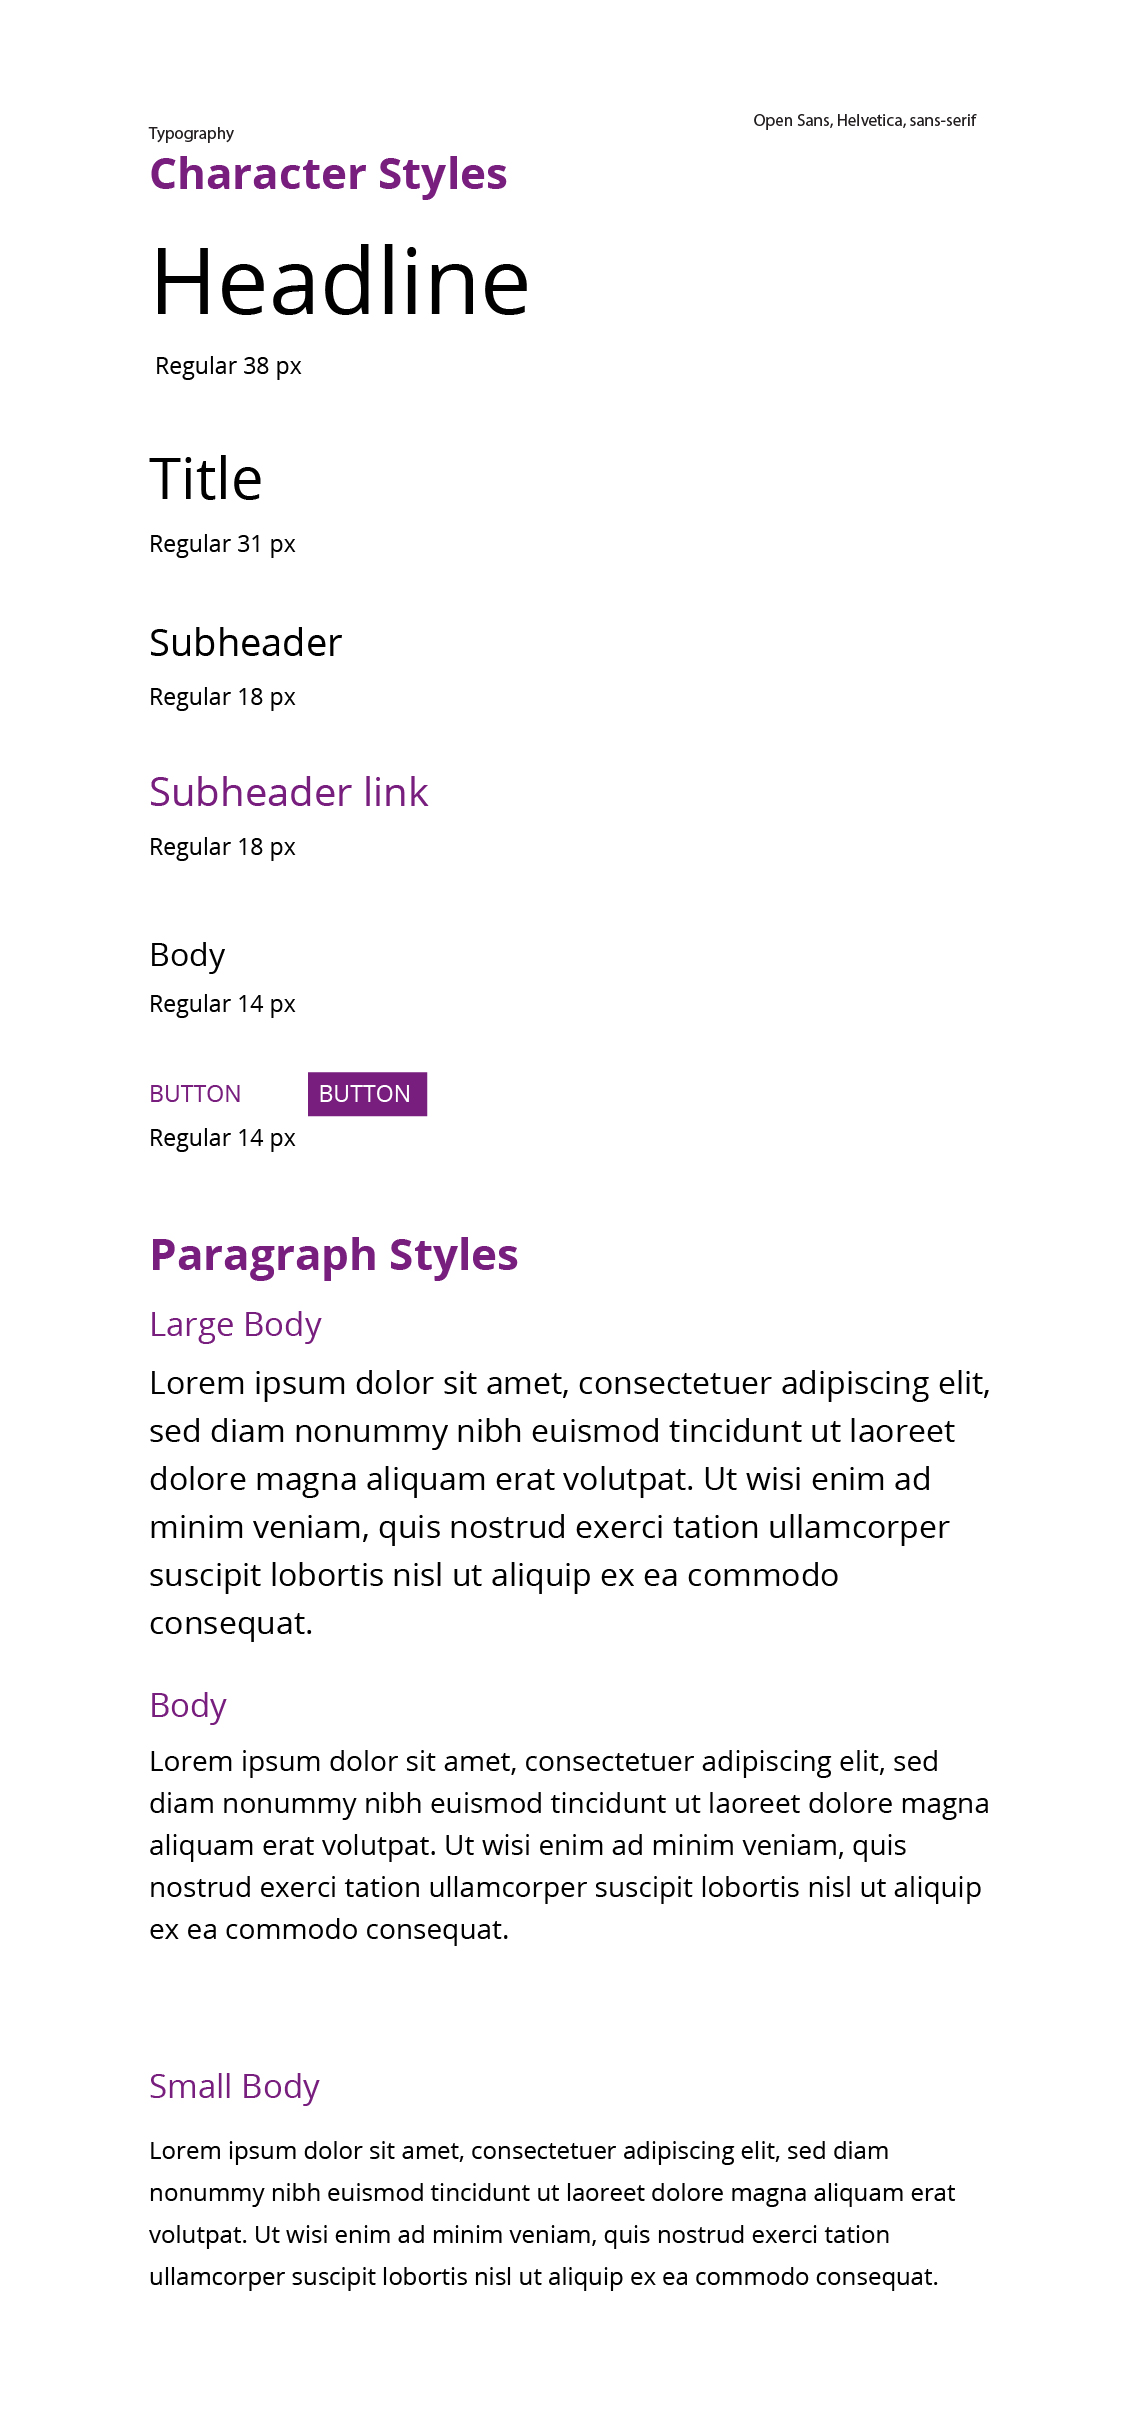
Task: Click the purple Body paragraph heading
Action: pos(188,1706)
